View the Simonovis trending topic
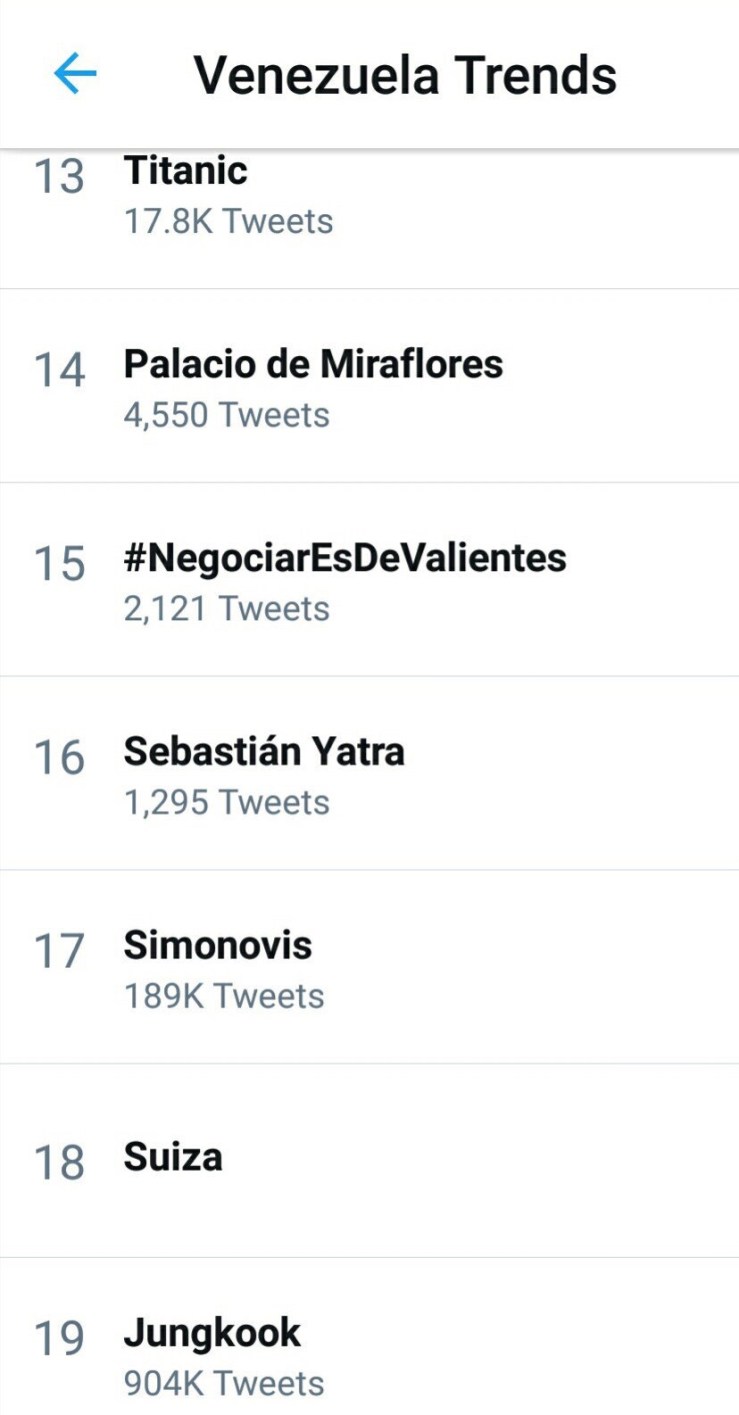Image resolution: width=739 pixels, height=1415 pixels. 218,945
